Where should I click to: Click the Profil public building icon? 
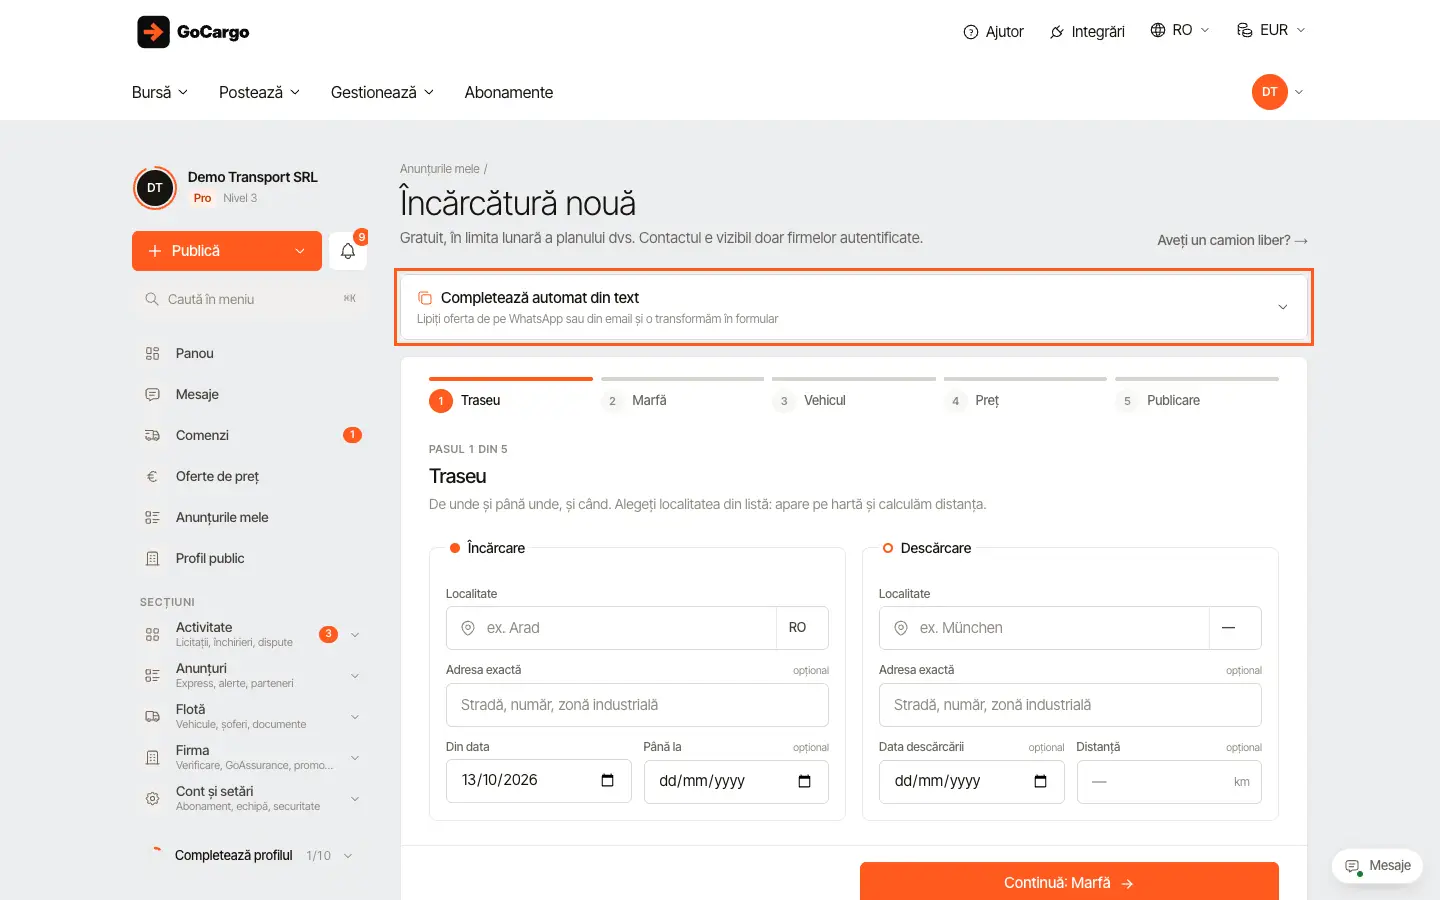coord(152,558)
